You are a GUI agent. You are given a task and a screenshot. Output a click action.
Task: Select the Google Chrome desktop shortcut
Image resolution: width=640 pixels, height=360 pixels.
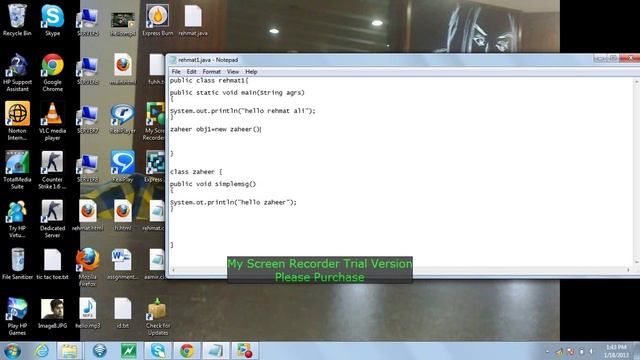[52, 73]
